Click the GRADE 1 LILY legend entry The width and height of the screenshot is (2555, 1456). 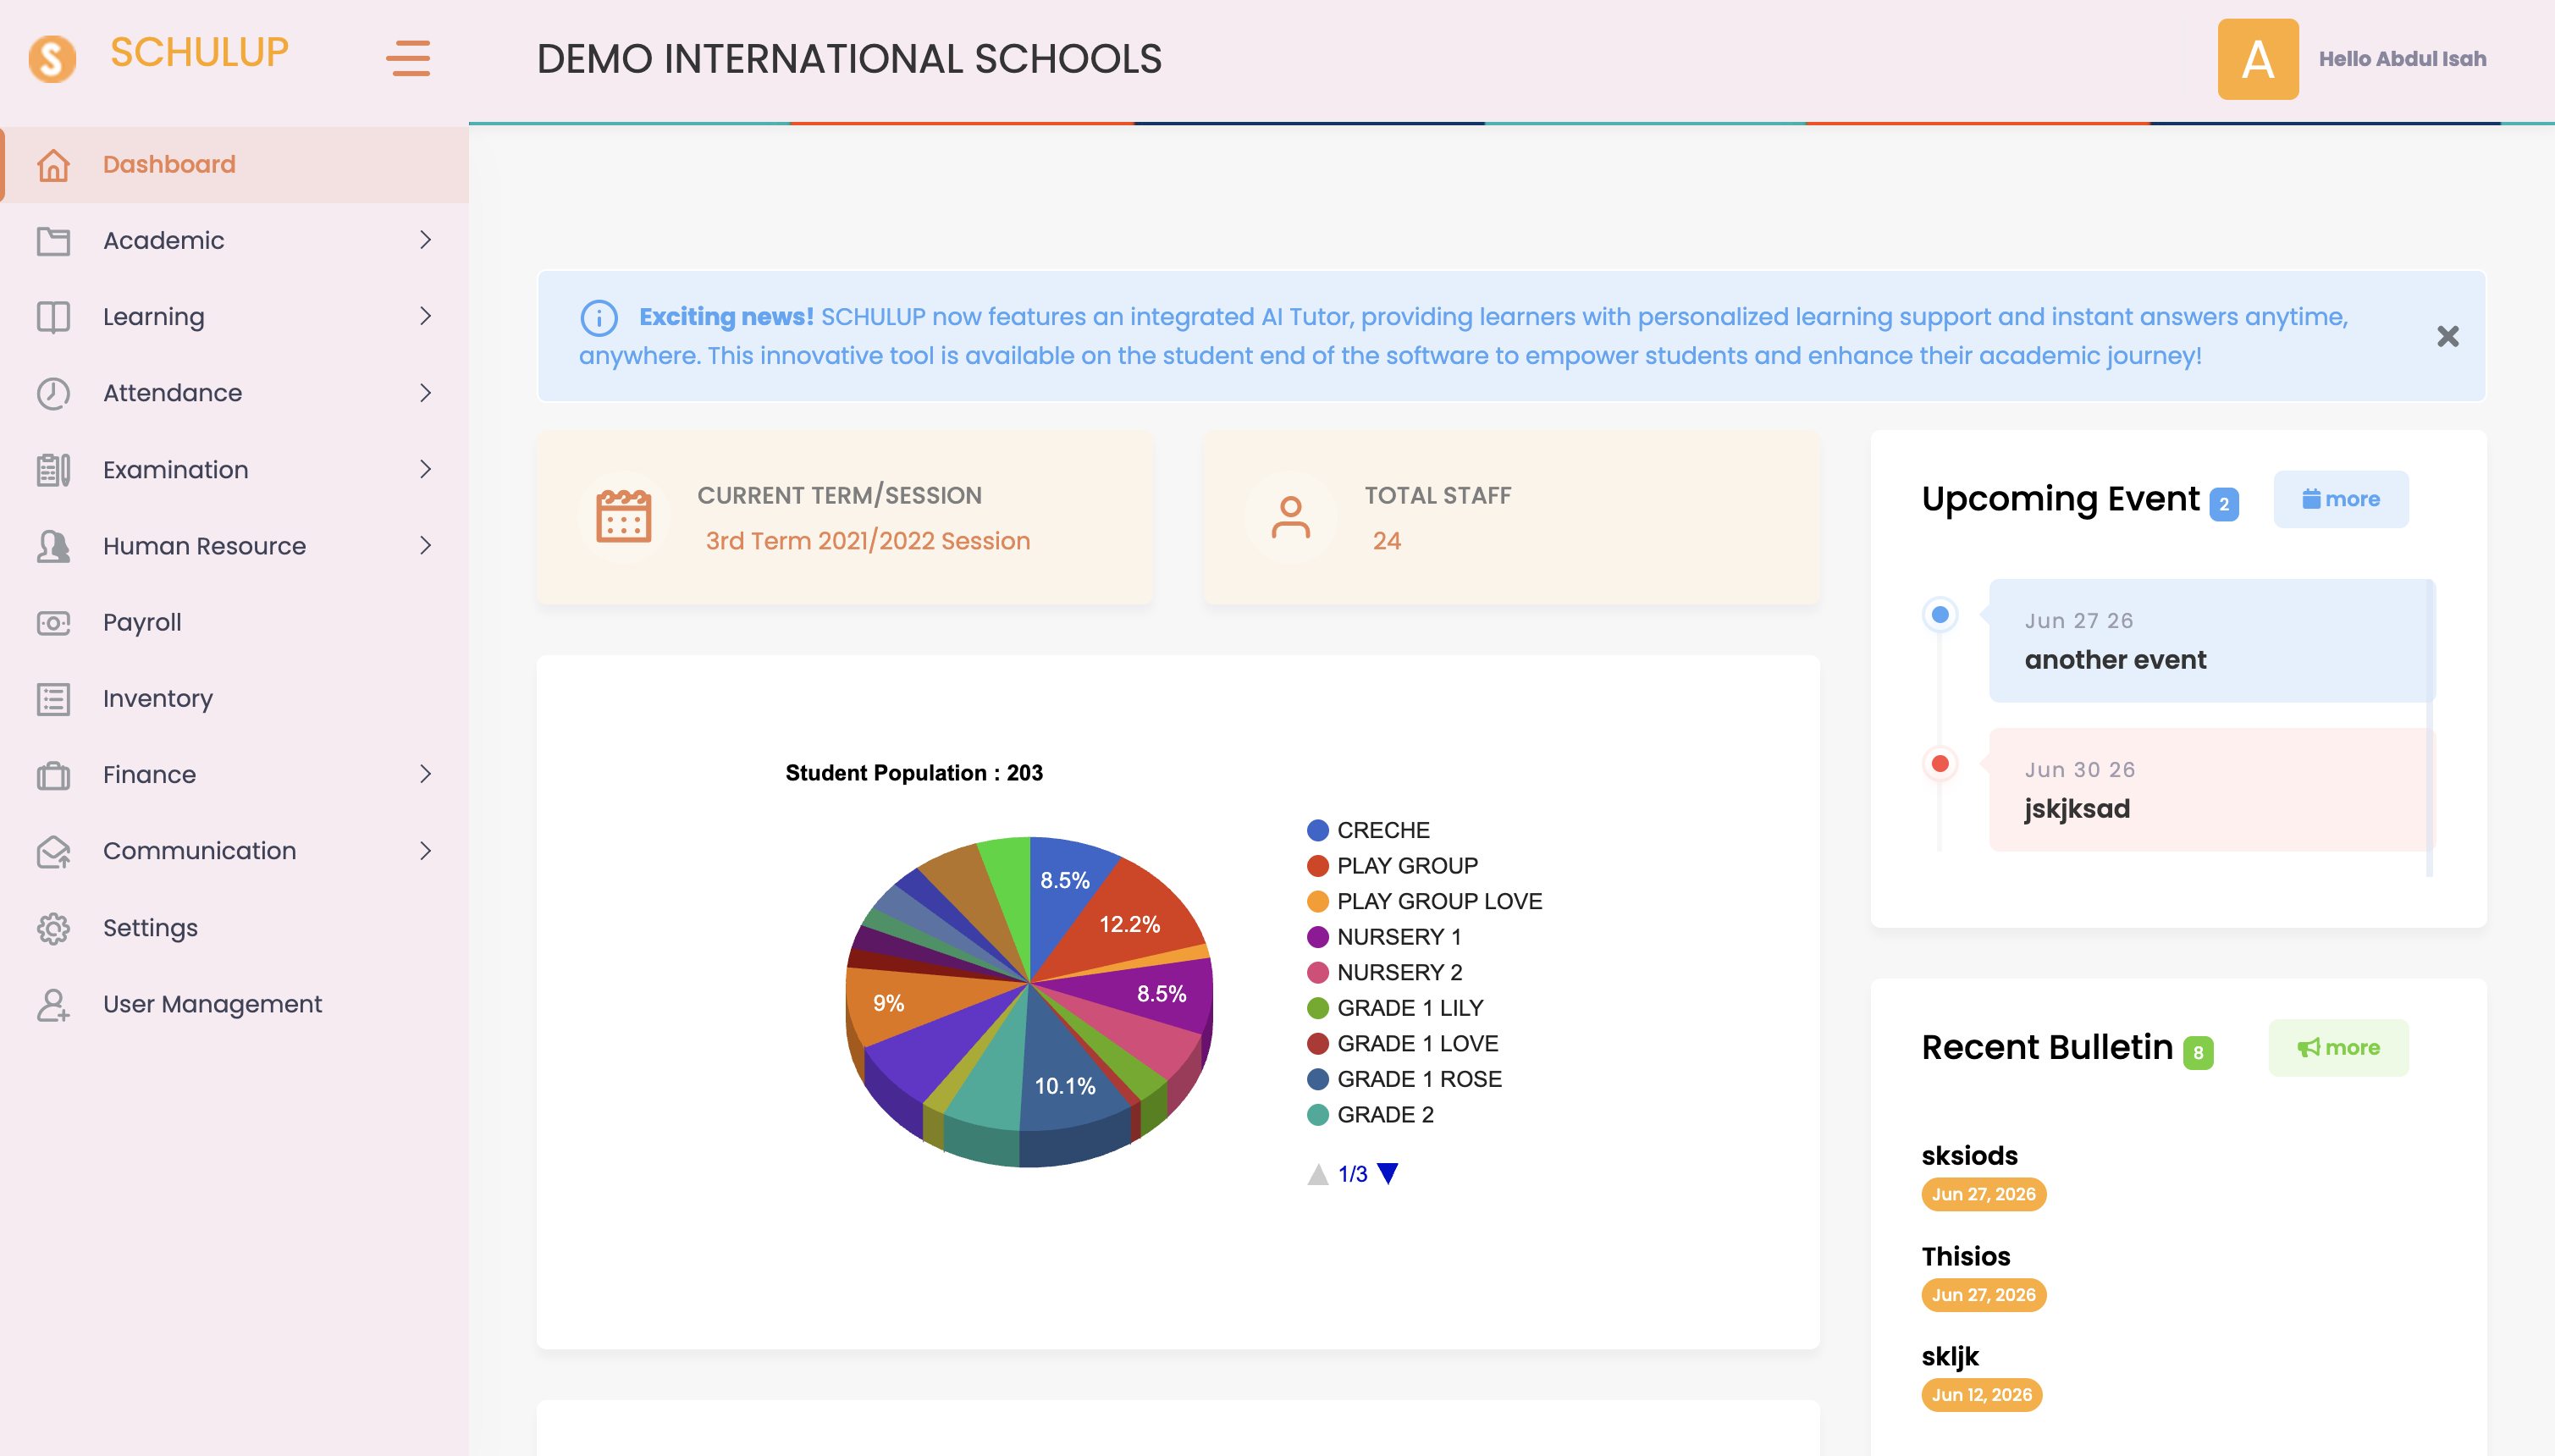coord(1395,1008)
